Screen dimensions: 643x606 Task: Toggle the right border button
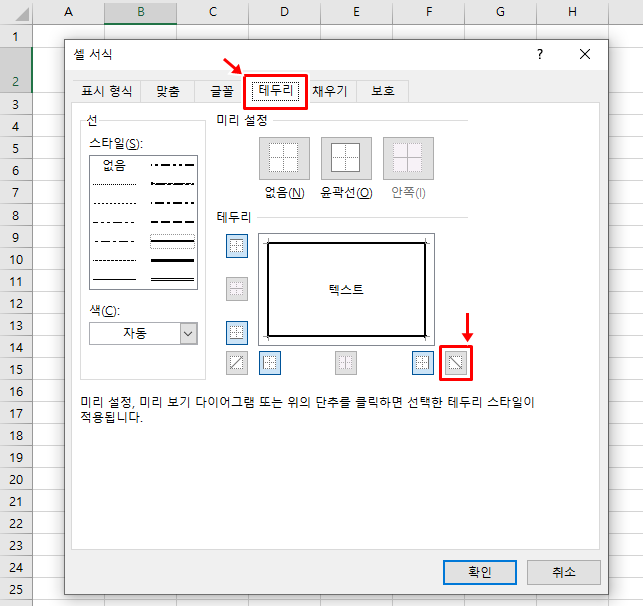point(423,363)
